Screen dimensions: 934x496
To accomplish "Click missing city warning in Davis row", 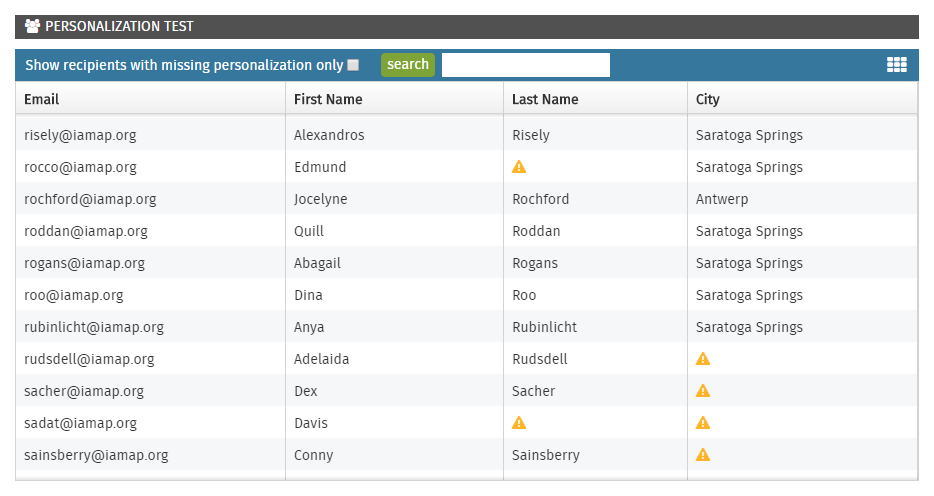I will (703, 423).
